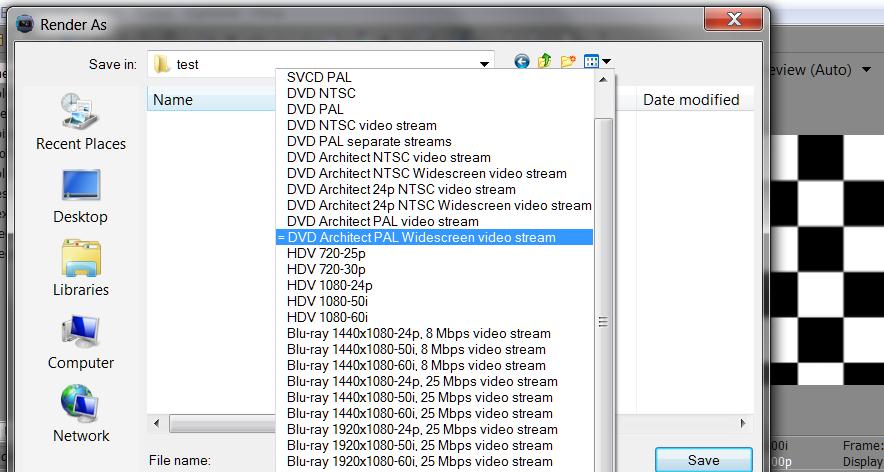Pick Blu-ray 1440x1080-50i, 25 Mbps video stream
The image size is (884, 472).
[x=434, y=397]
